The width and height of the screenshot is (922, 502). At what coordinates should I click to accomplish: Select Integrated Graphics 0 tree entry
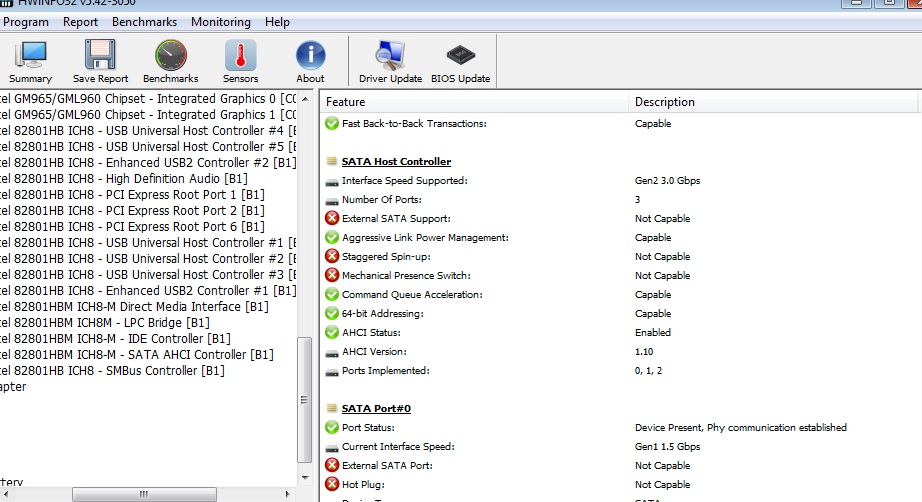click(x=148, y=99)
